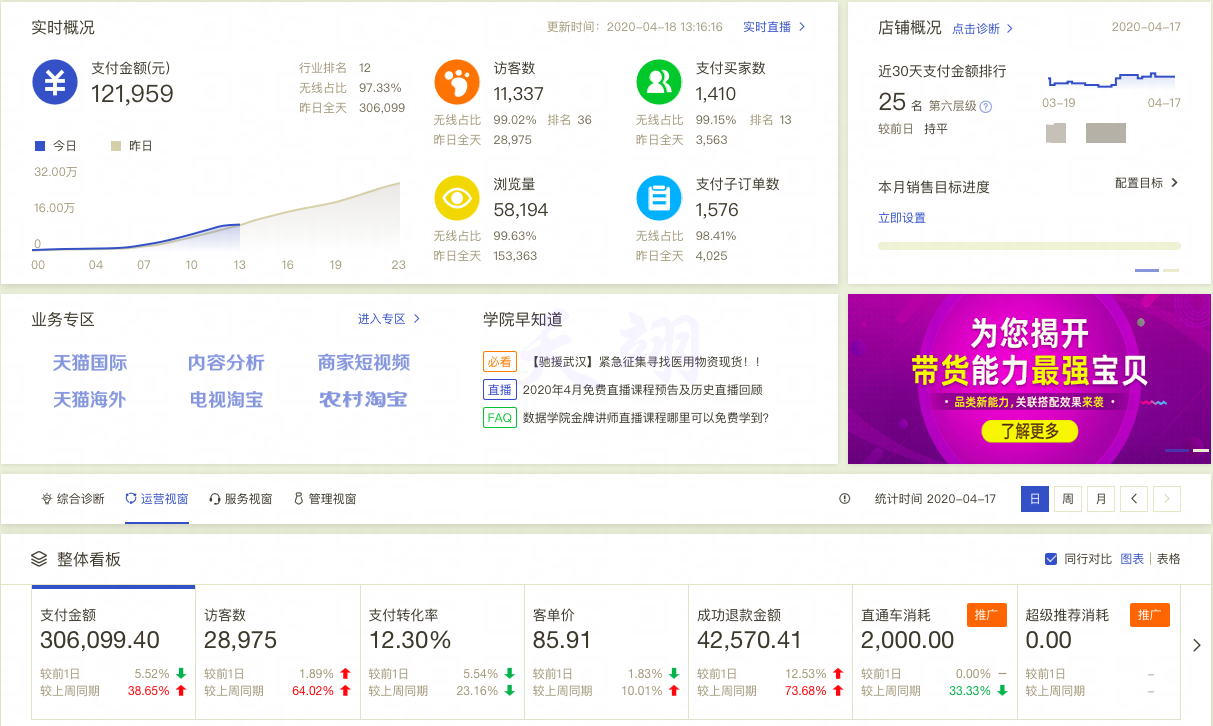Viewport: 1213px width, 726px height.
Task: Click the blue clipboard sub-orders icon
Action: click(659, 198)
